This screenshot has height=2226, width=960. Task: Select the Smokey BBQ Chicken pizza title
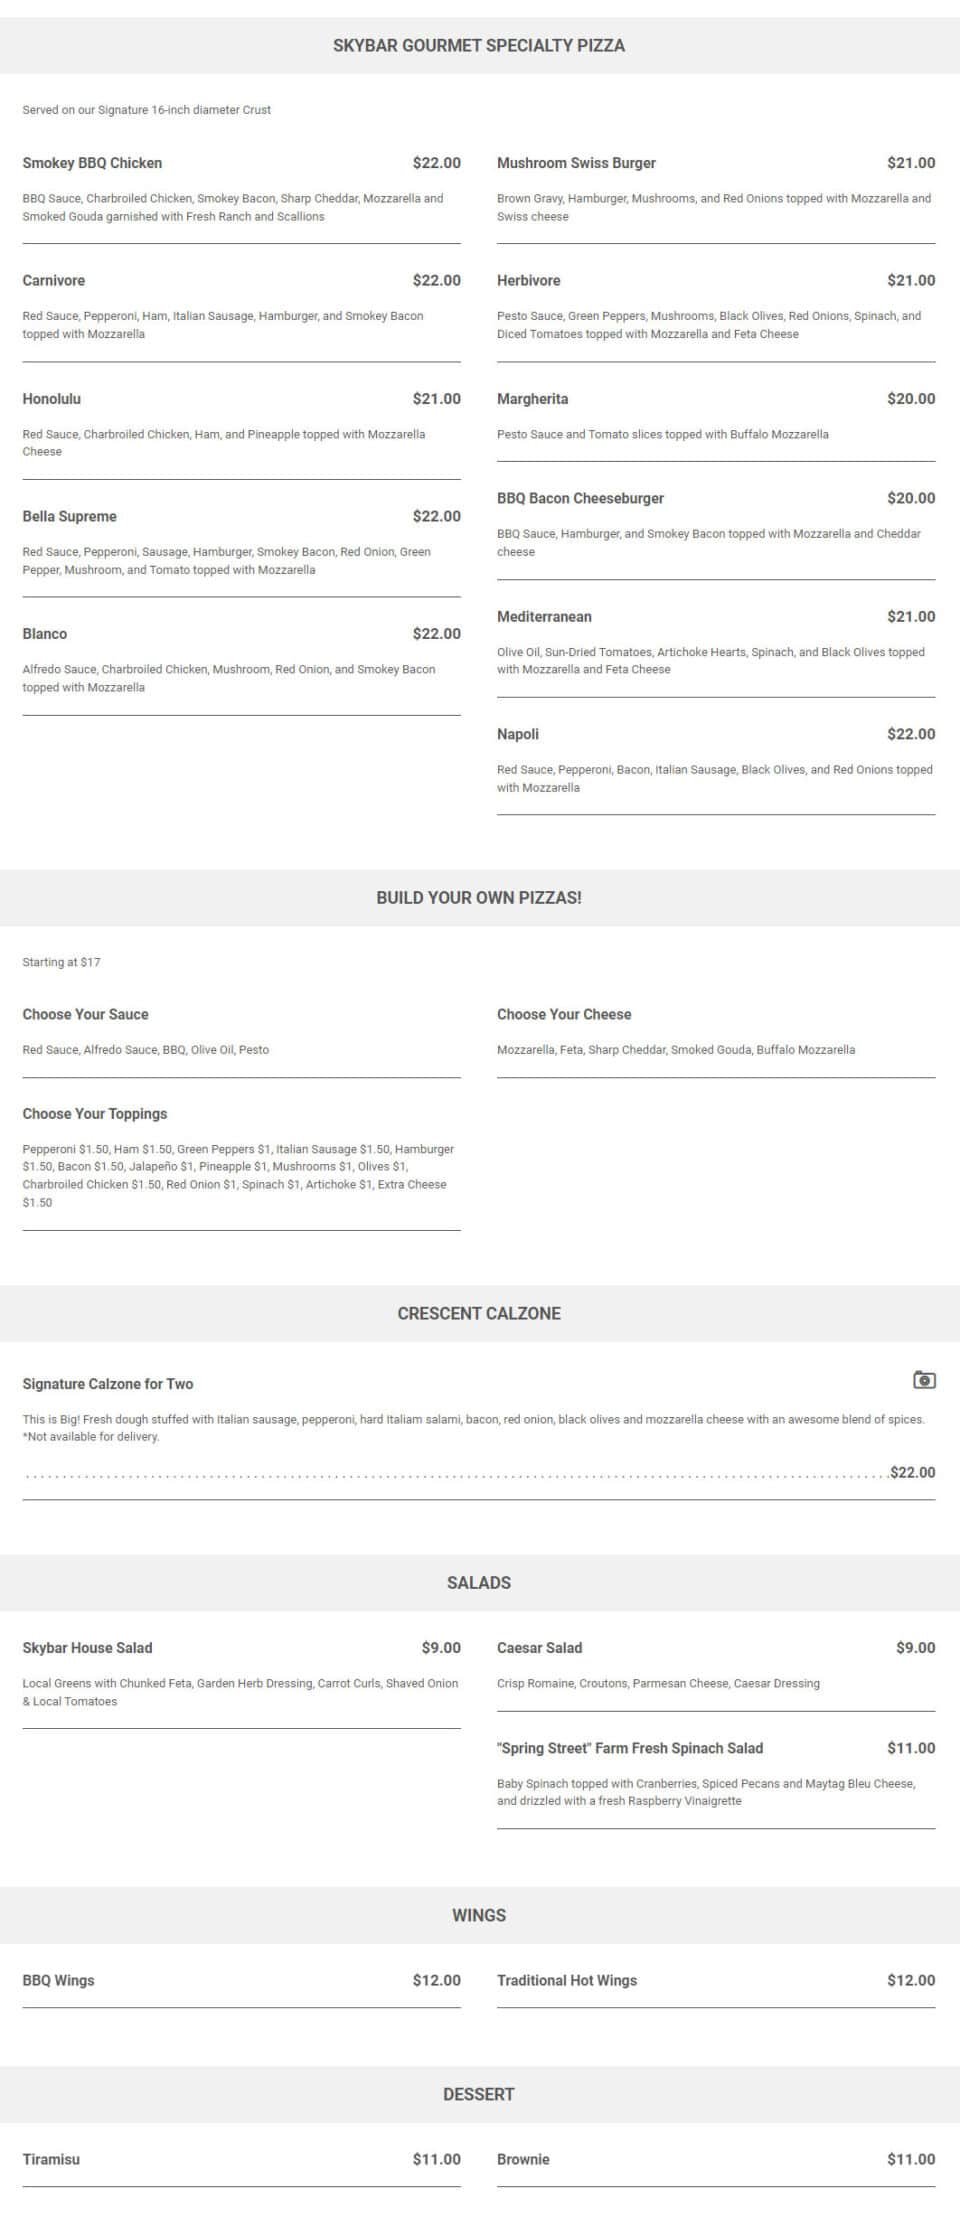click(x=92, y=163)
